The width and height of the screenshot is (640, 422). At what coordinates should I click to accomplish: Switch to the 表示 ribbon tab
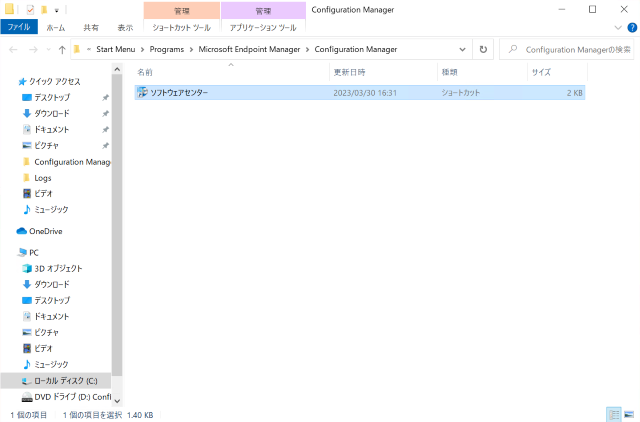coord(125,28)
